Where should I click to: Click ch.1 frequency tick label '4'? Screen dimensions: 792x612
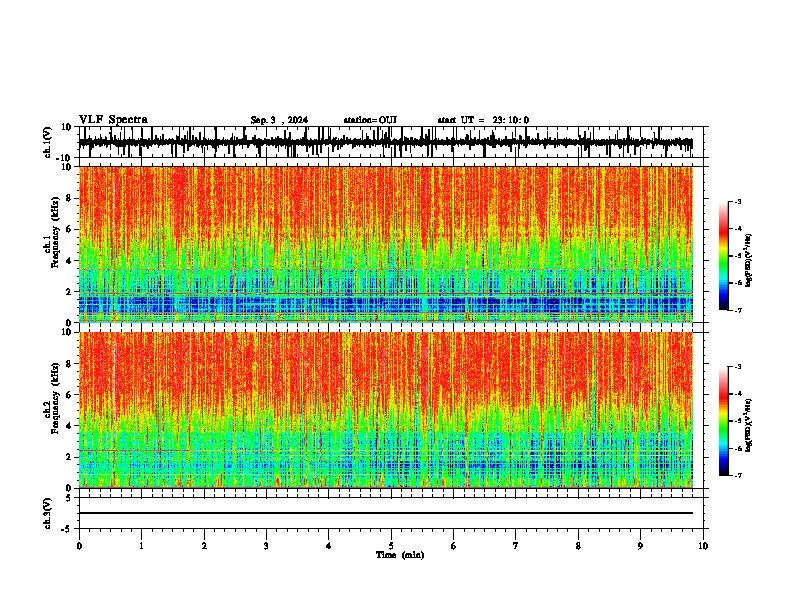tap(70, 261)
